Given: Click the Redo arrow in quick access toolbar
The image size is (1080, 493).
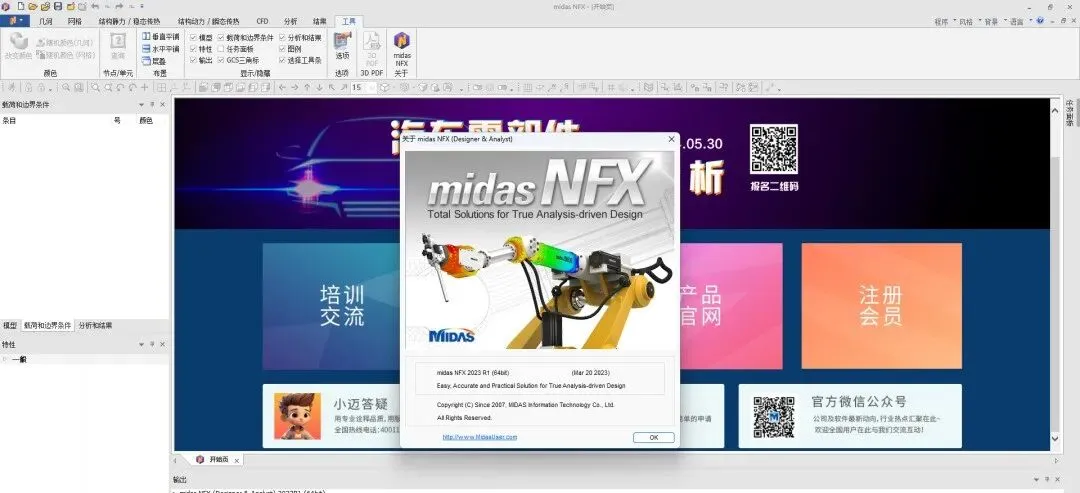Looking at the screenshot, I should tap(119, 6).
